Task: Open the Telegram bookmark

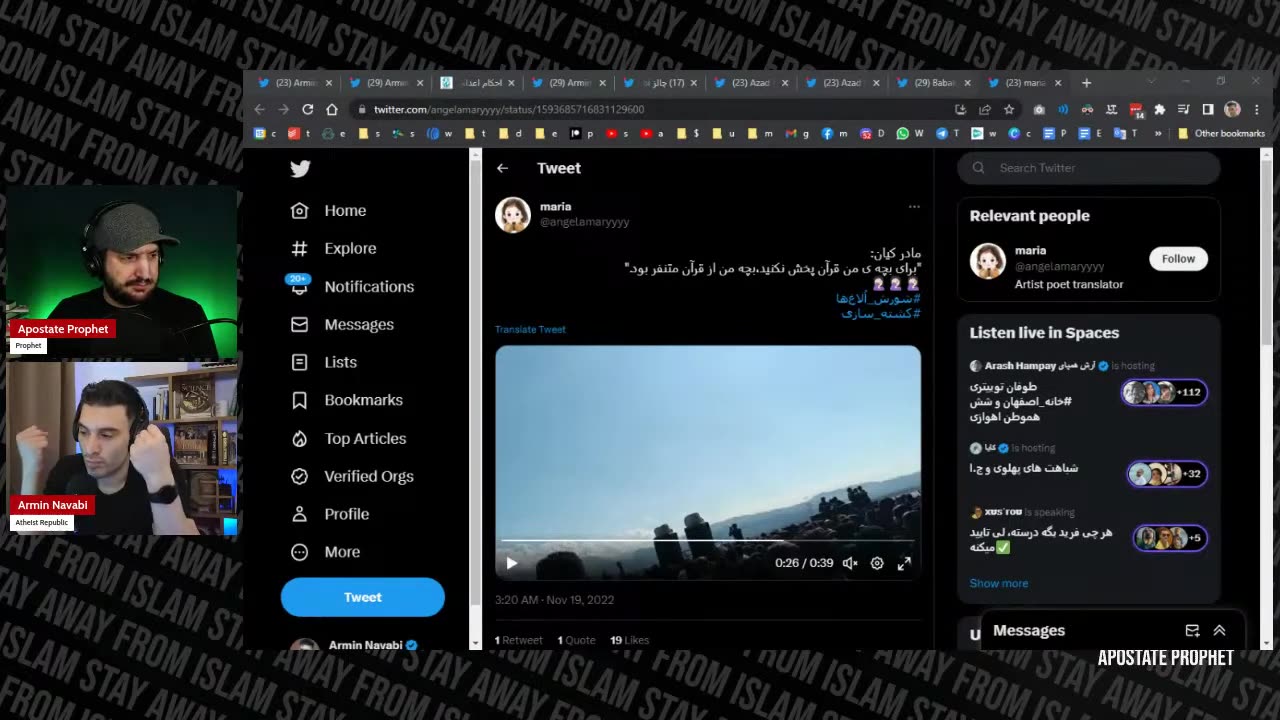Action: [947, 133]
